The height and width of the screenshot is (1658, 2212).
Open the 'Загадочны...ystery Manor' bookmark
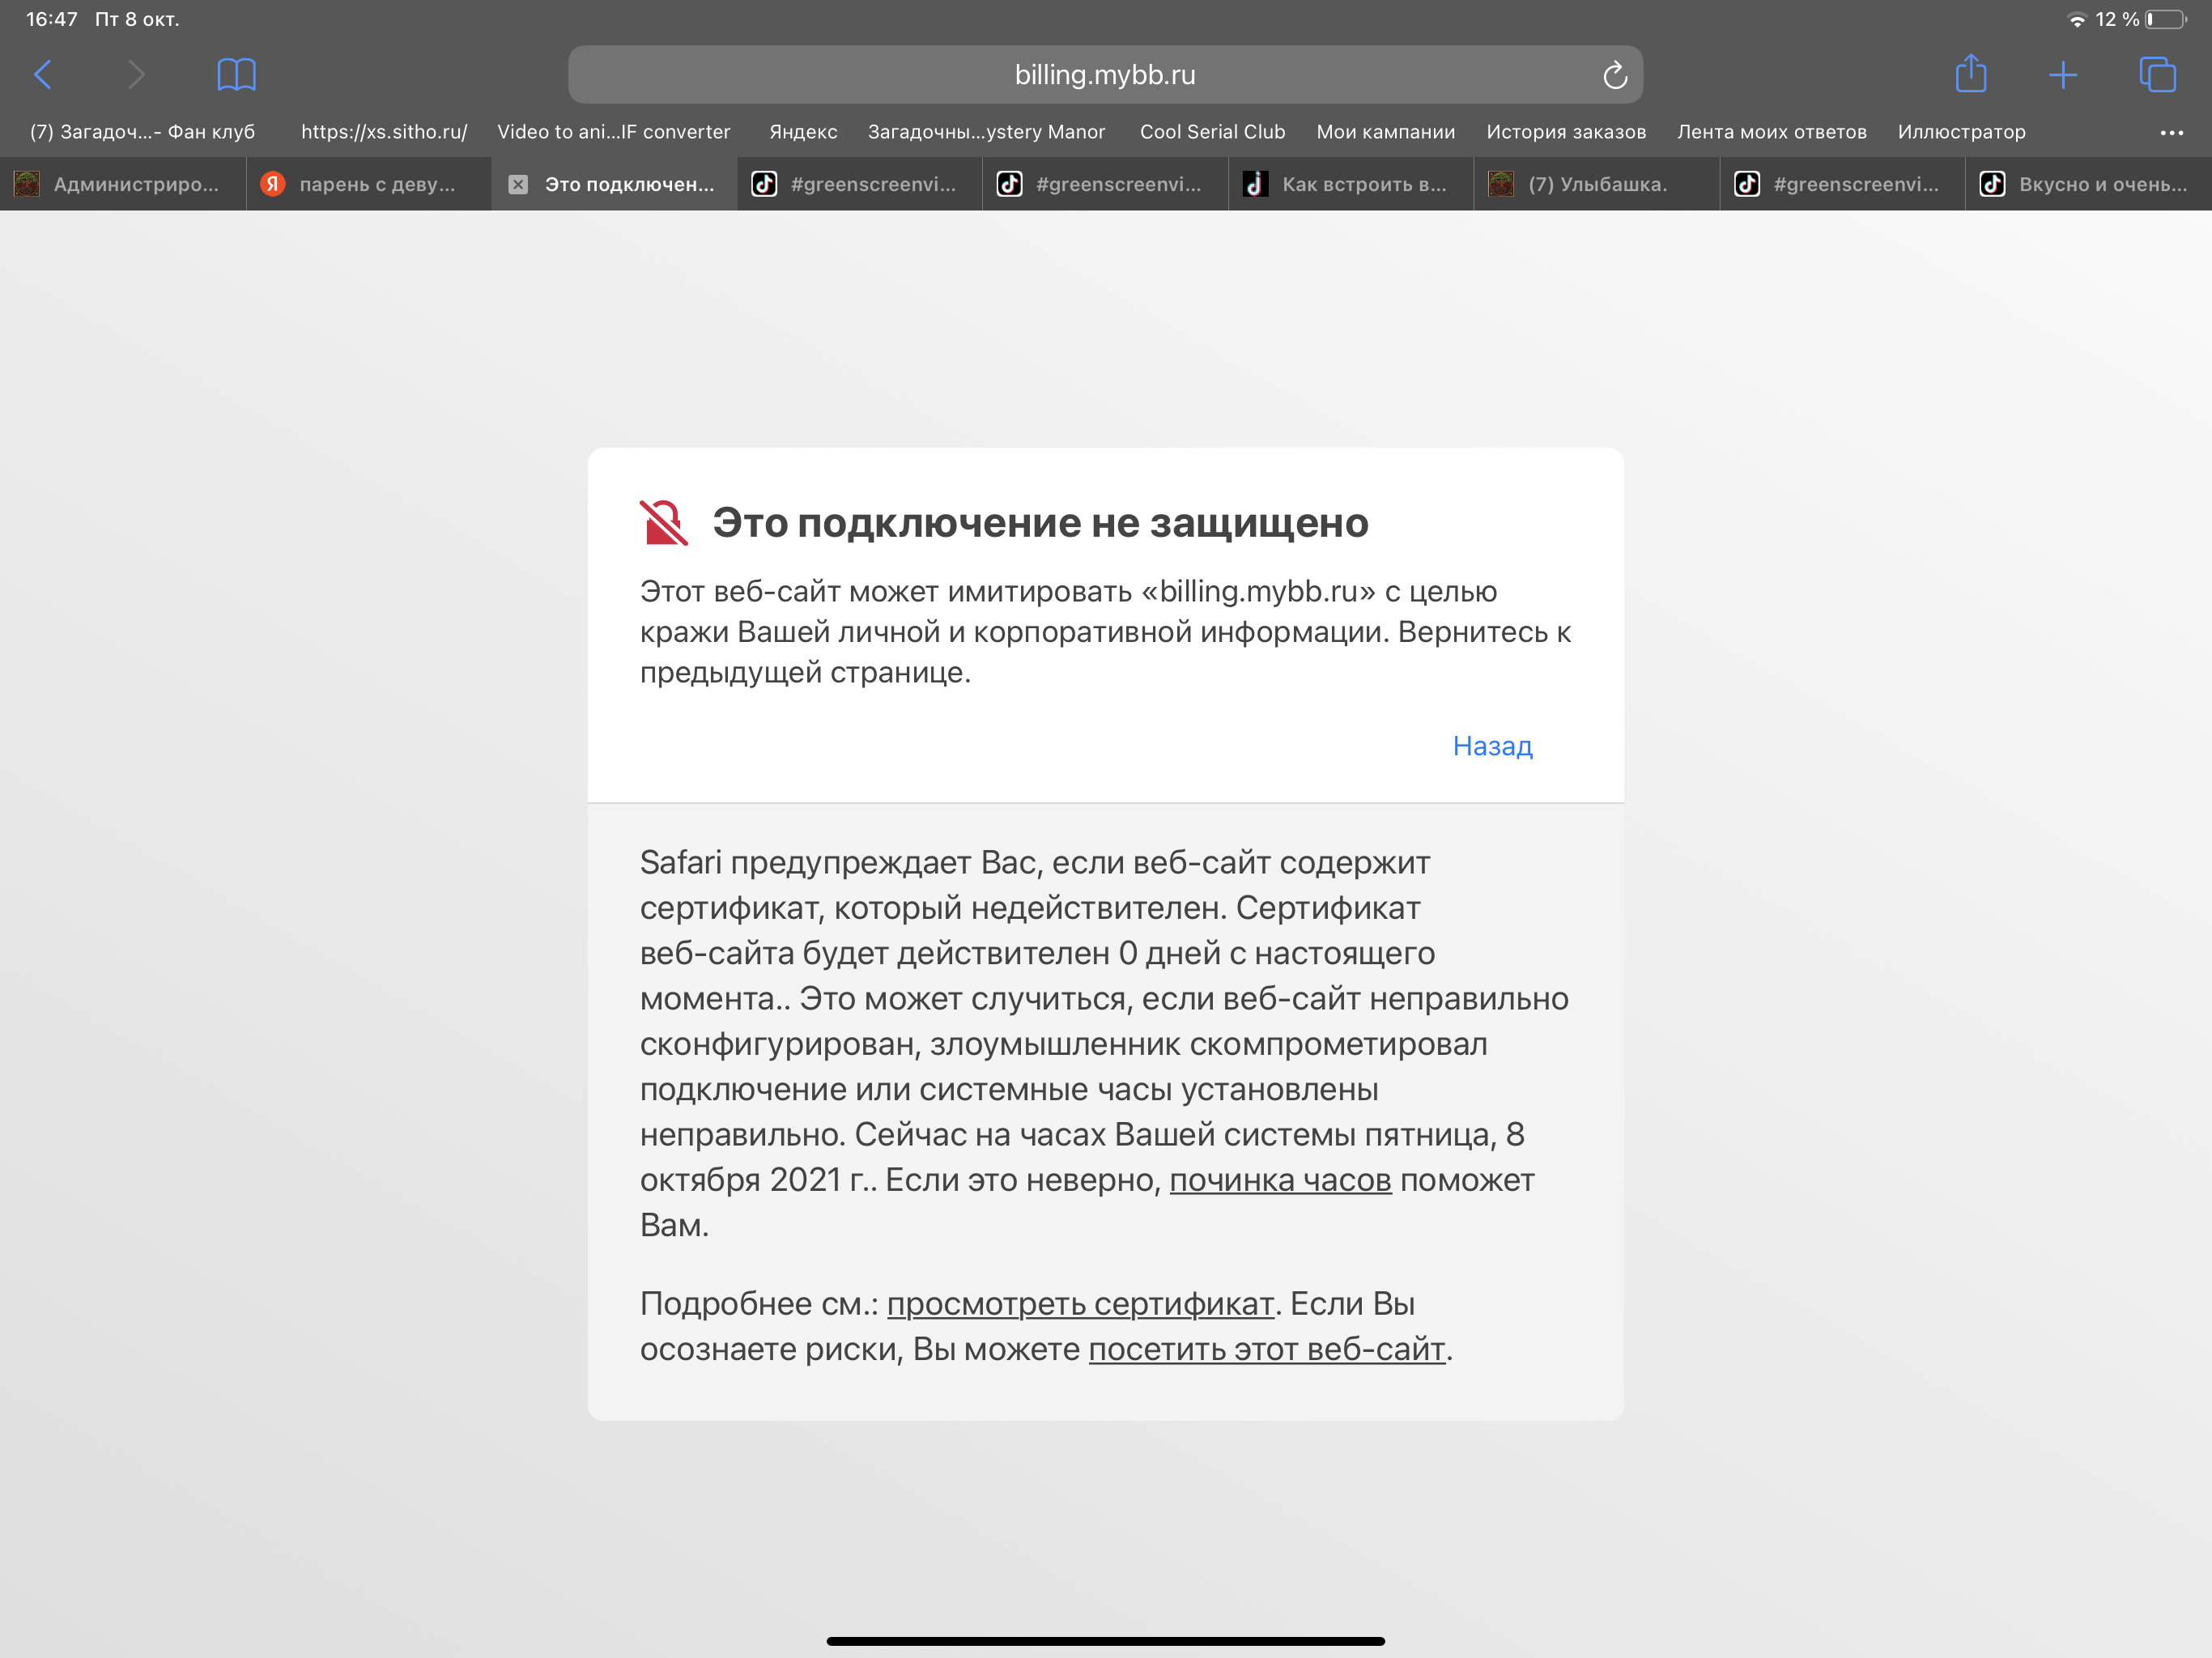coord(986,132)
